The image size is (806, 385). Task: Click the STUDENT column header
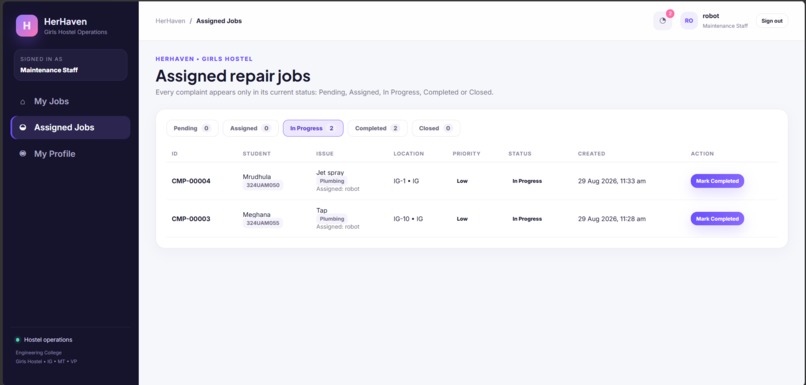click(x=257, y=154)
